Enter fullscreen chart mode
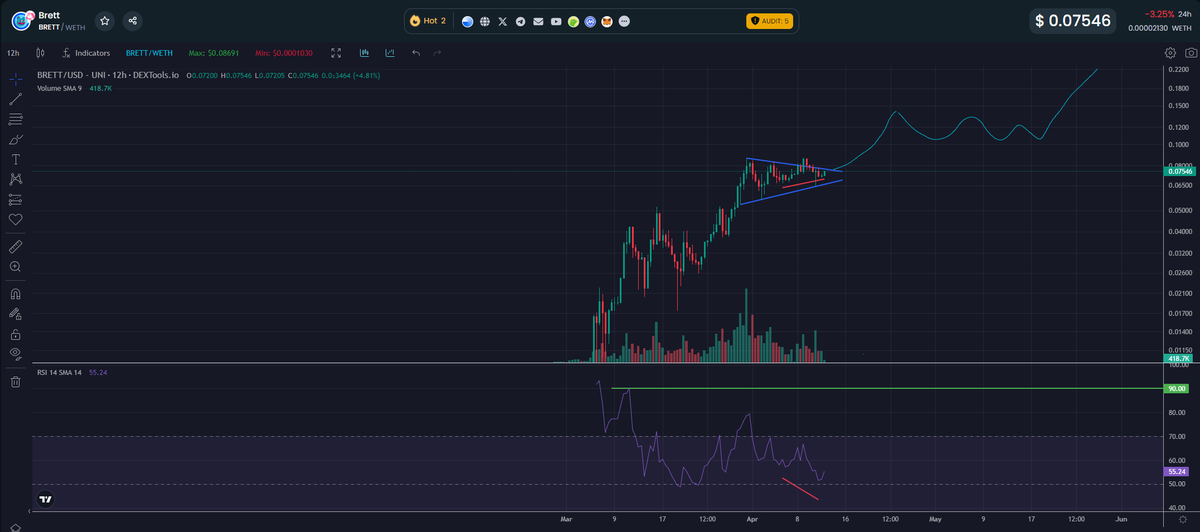The height and width of the screenshot is (532, 1200). coord(337,53)
